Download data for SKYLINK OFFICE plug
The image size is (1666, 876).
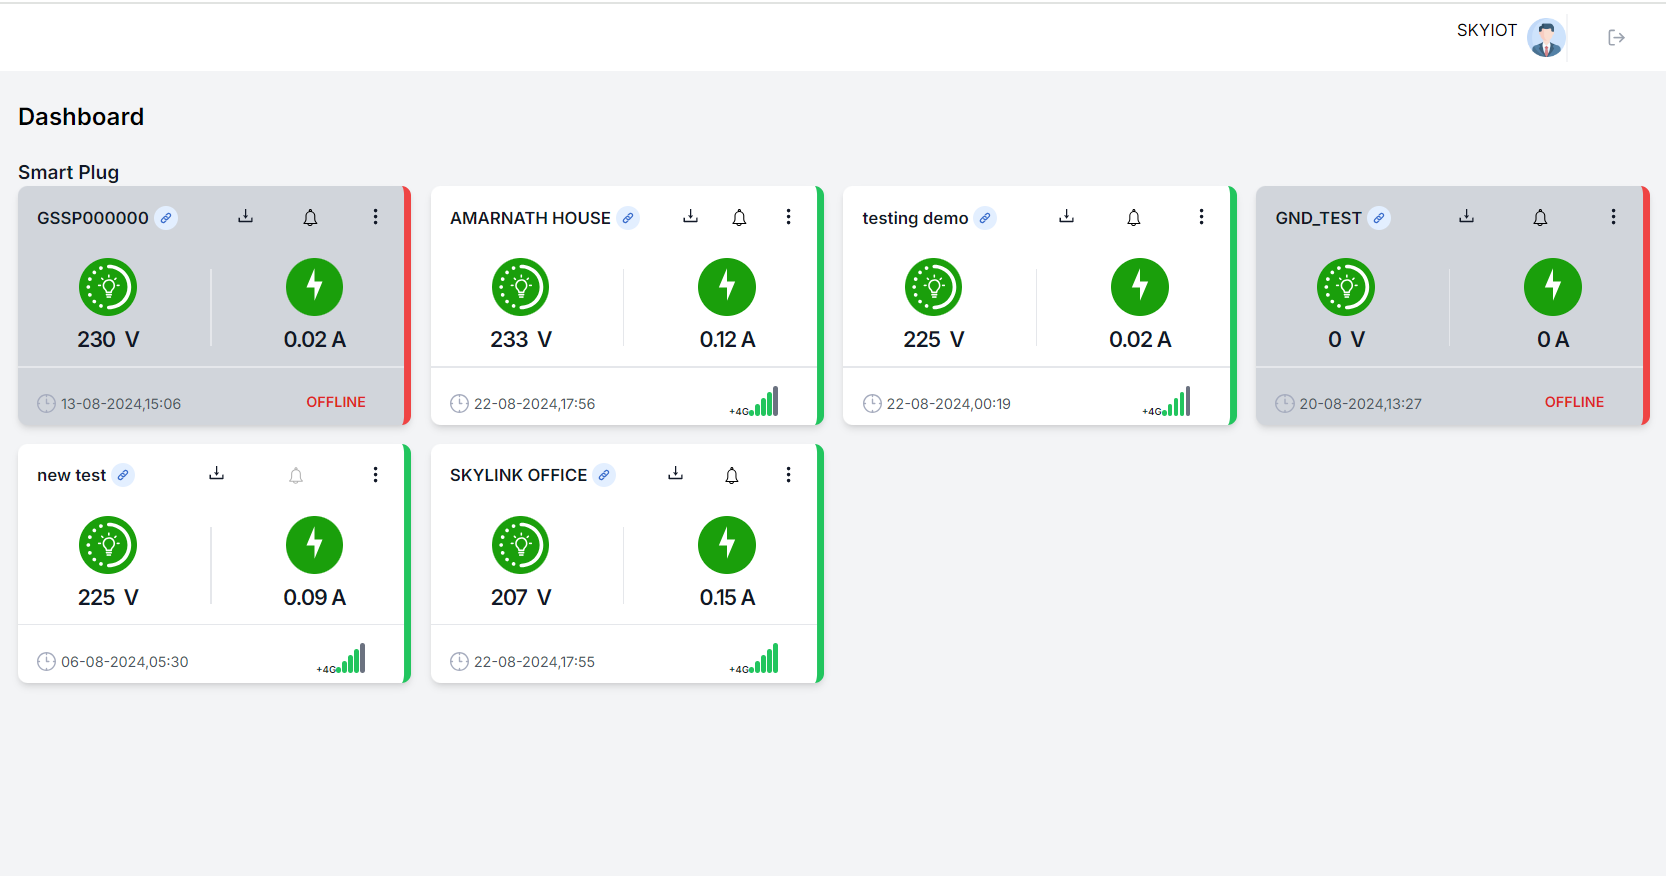pos(675,474)
